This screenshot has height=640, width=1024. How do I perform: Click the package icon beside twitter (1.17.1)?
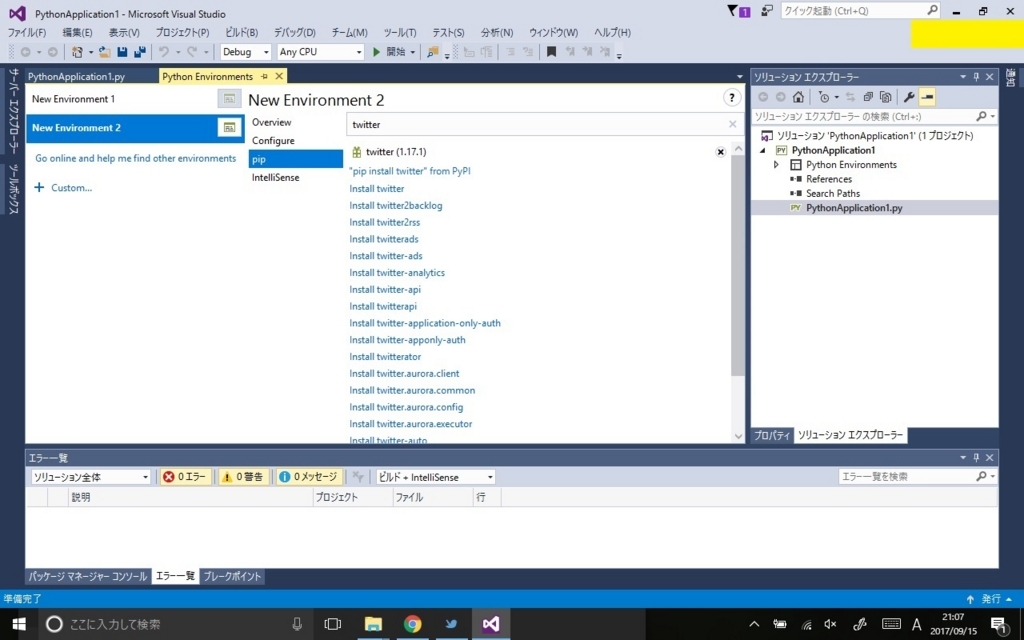click(357, 152)
